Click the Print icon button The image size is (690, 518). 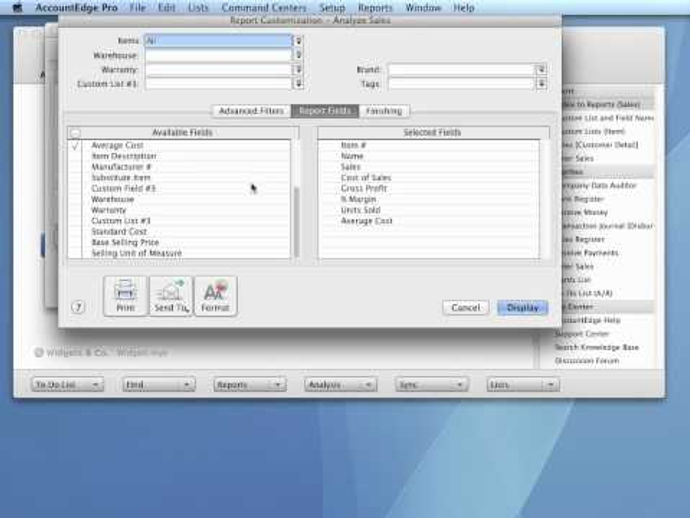[x=125, y=296]
